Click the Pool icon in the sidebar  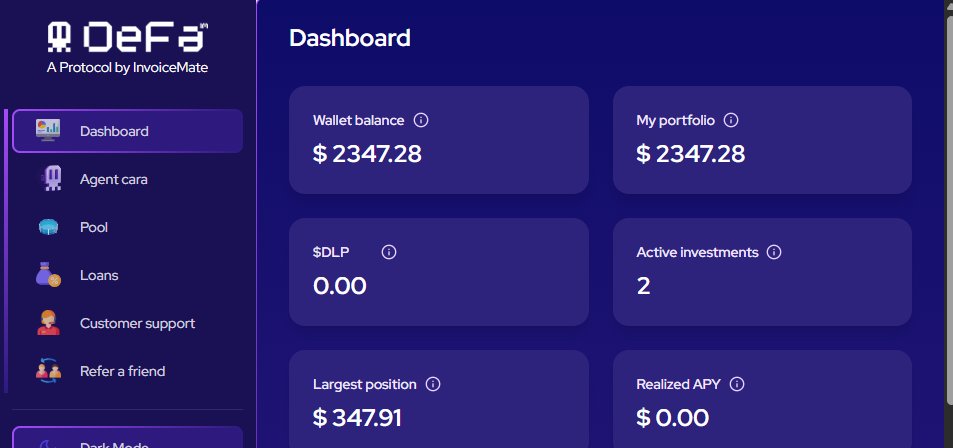click(x=49, y=227)
